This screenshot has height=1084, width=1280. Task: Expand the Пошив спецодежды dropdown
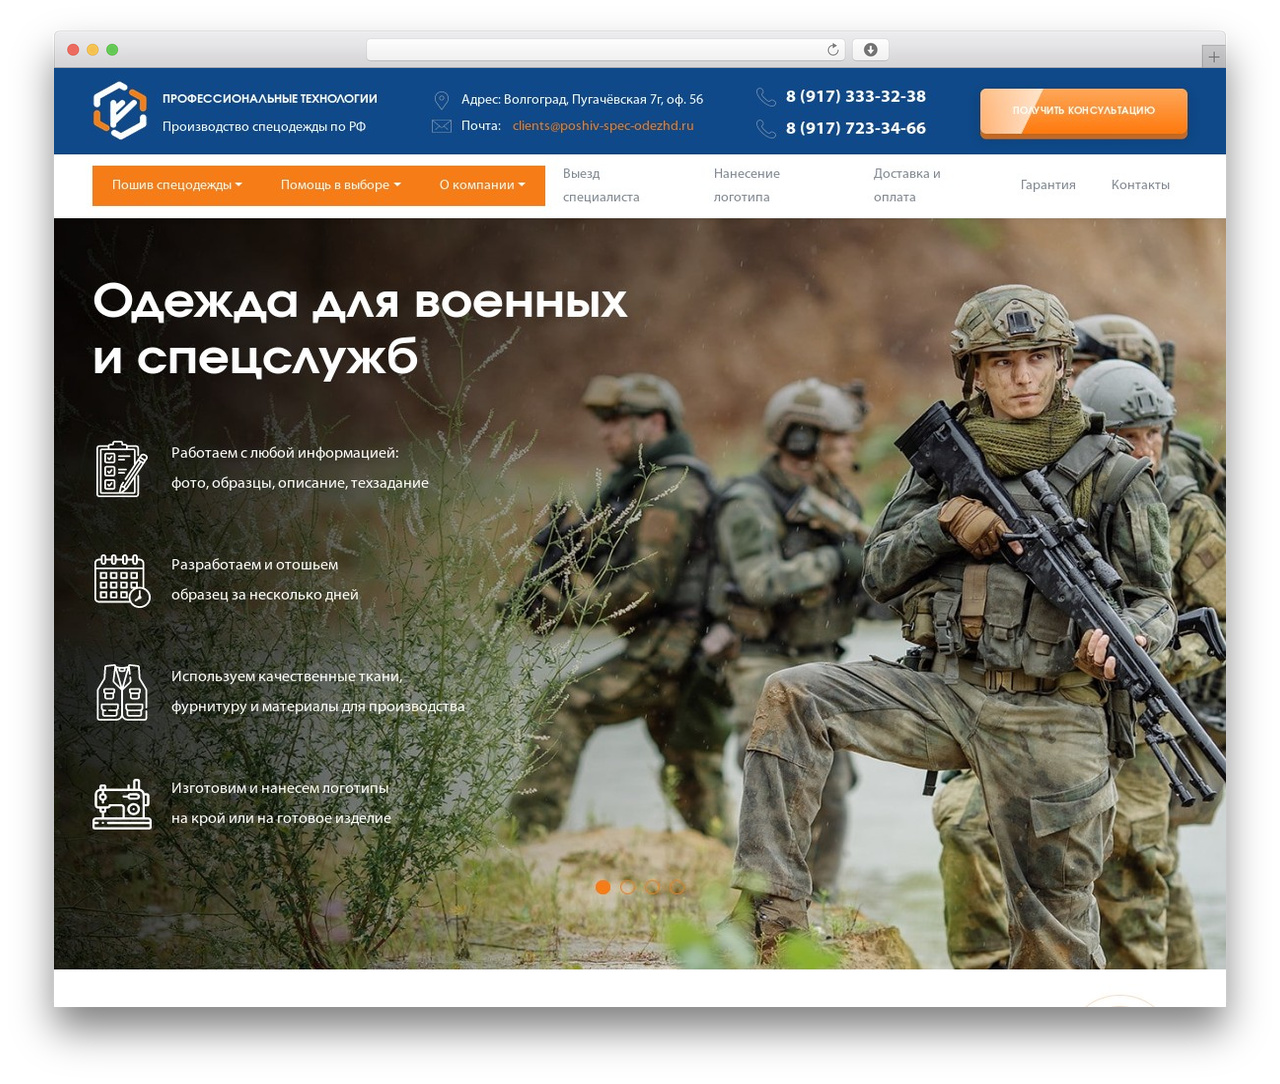[x=177, y=185]
